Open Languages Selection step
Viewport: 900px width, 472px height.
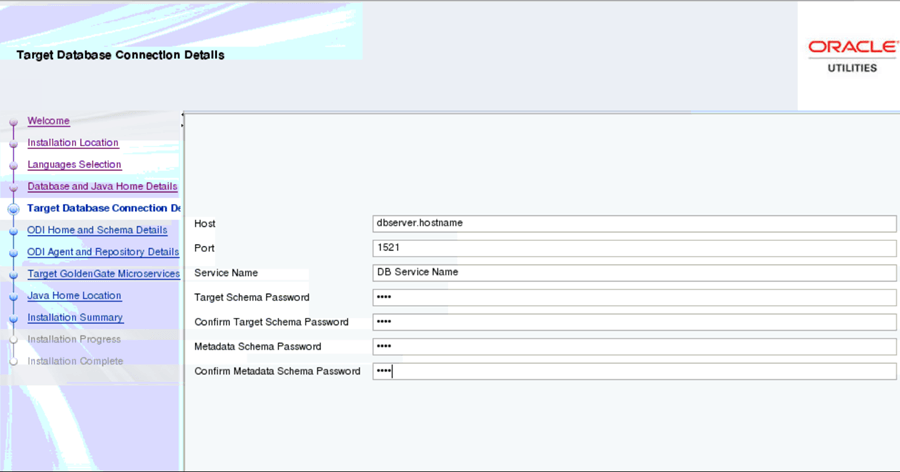[x=75, y=164]
